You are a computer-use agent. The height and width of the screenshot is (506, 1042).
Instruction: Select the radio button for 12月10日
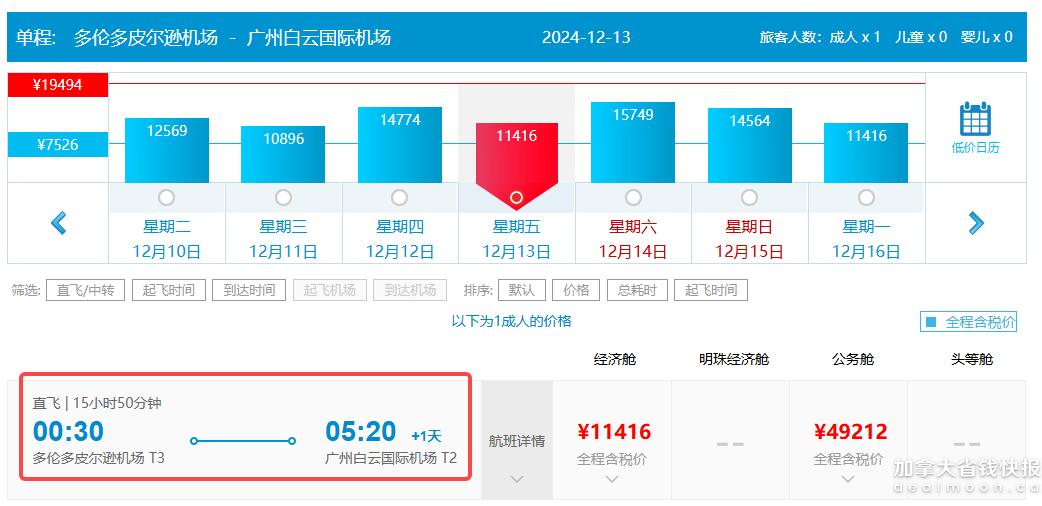click(x=167, y=197)
